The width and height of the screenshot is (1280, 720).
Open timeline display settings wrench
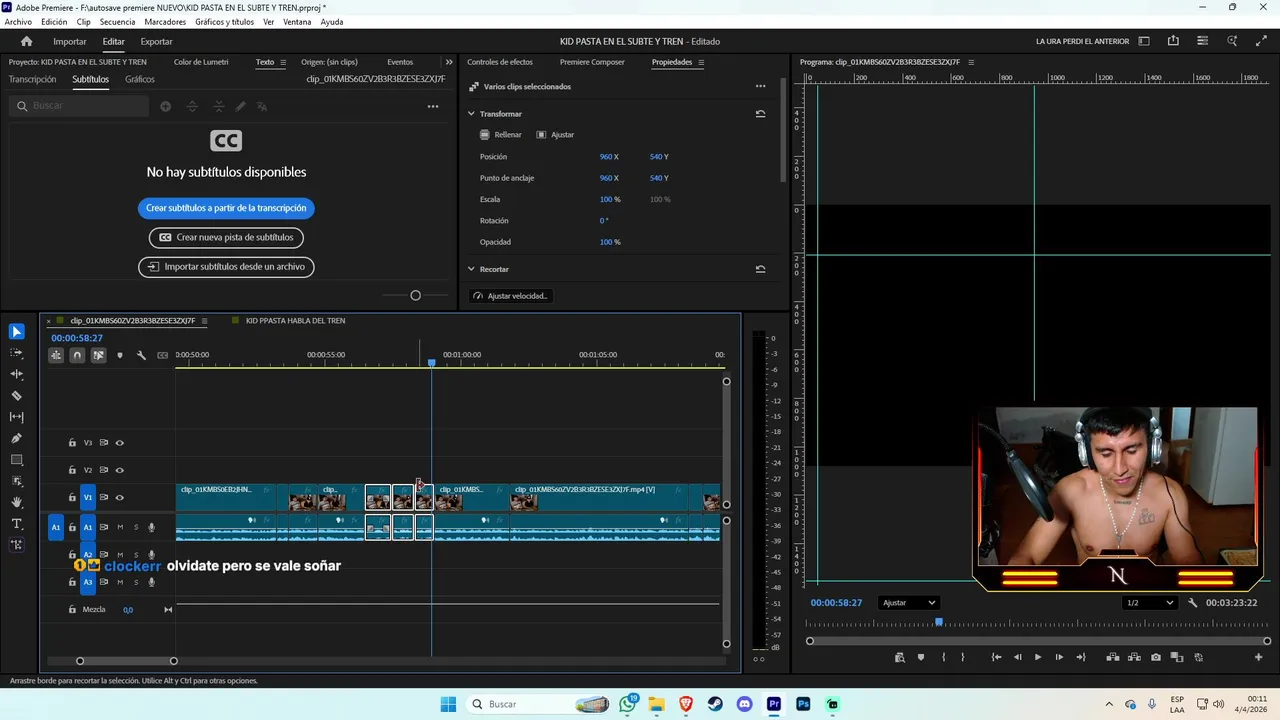[x=141, y=355]
